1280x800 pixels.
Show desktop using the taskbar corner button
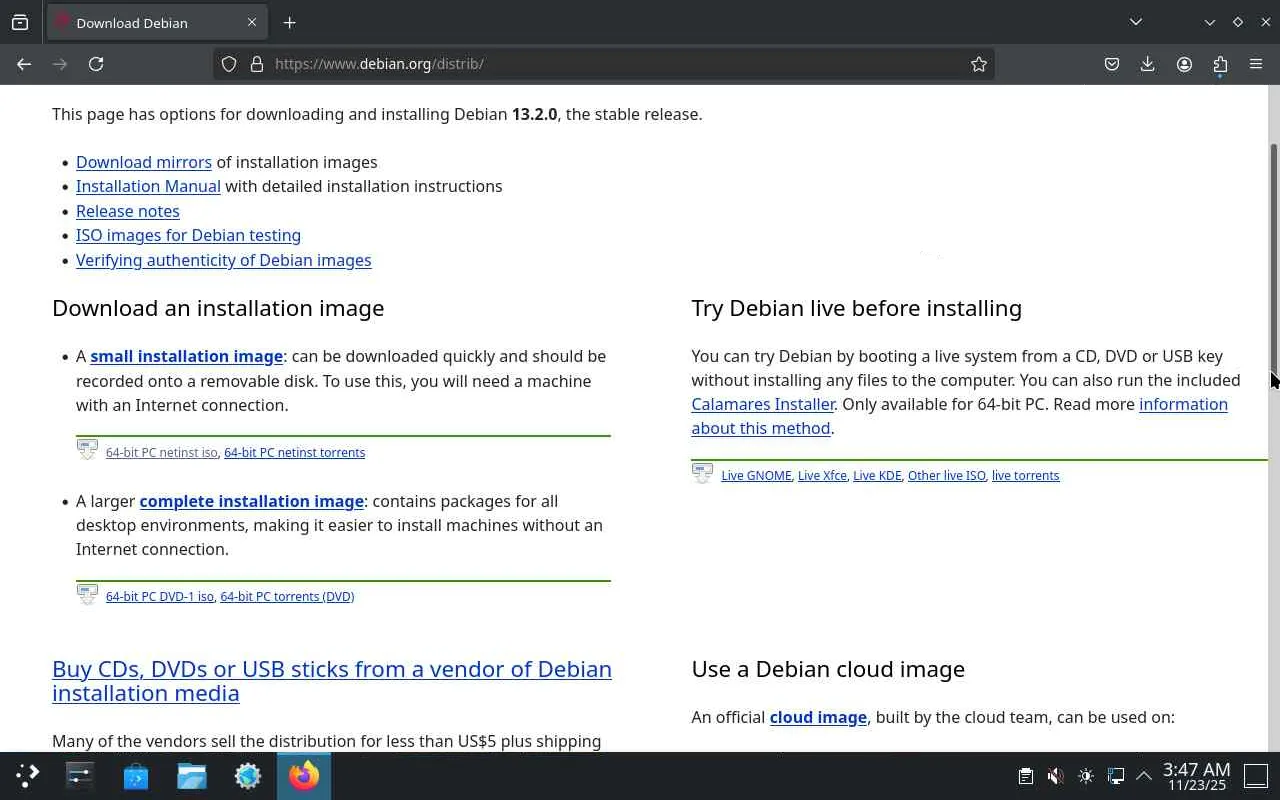[x=1256, y=776]
